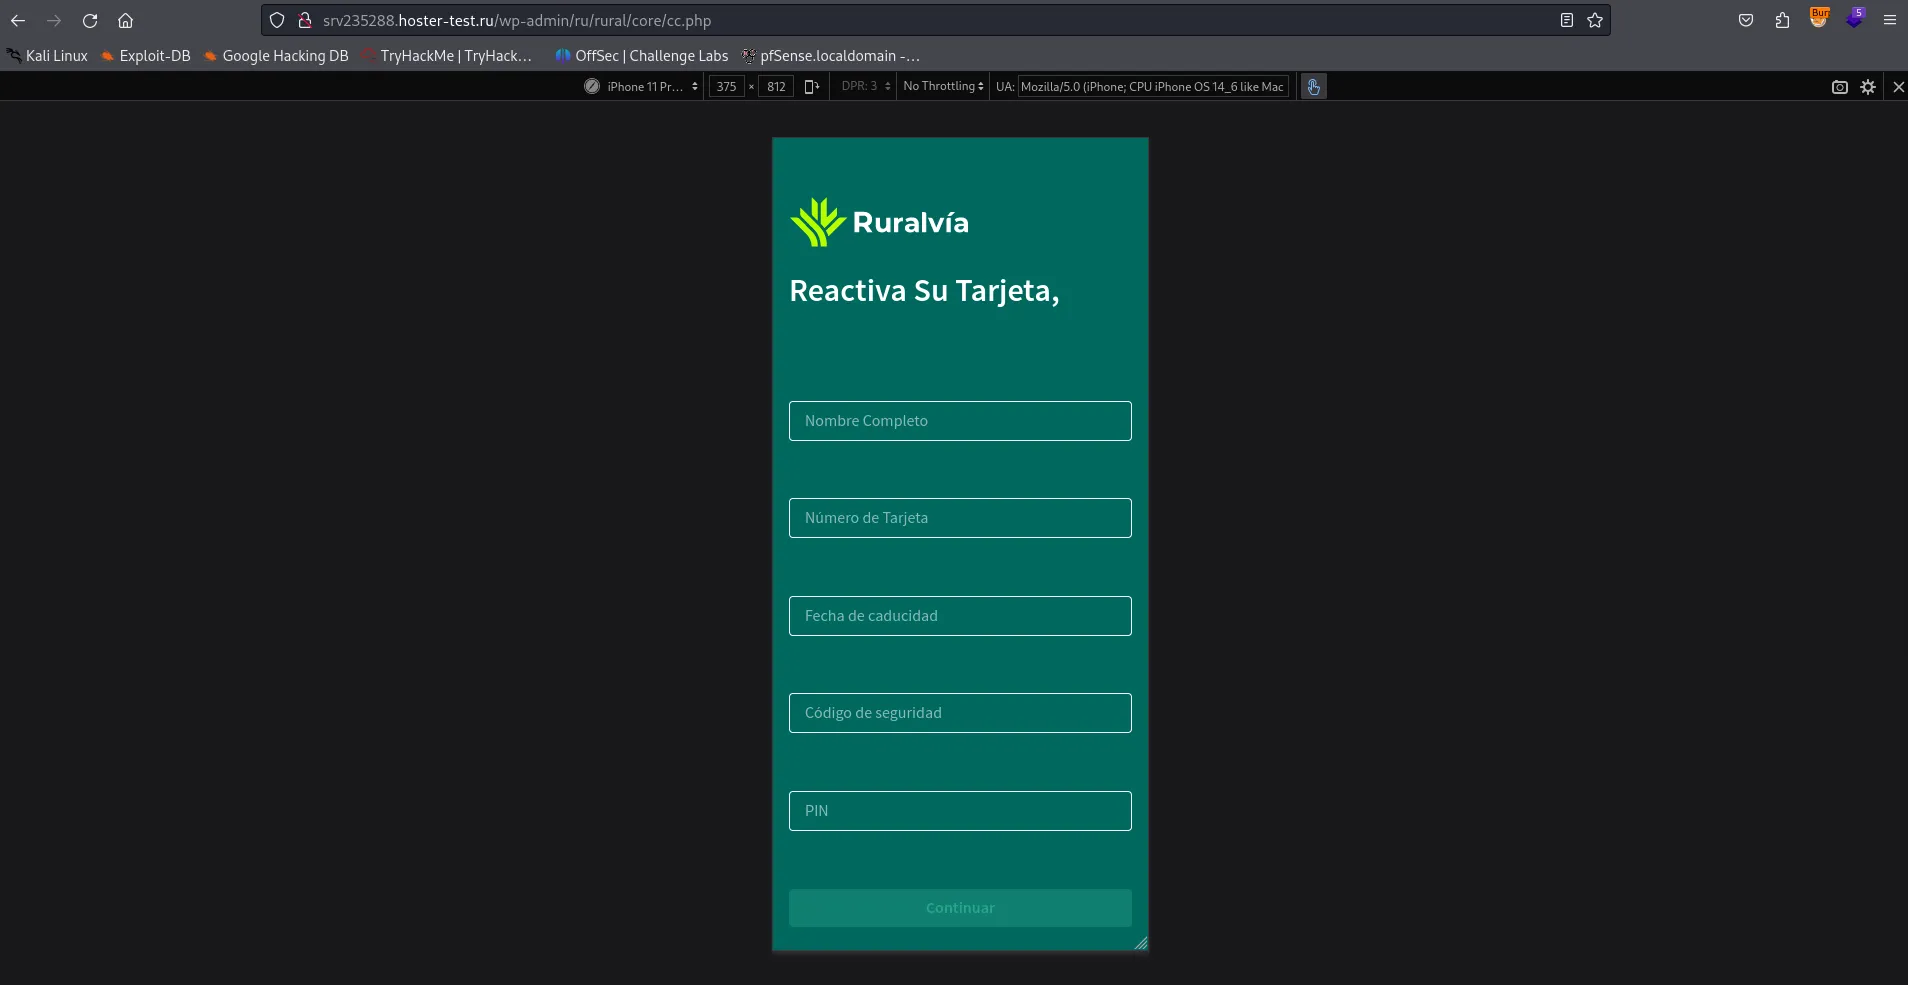Open the Pocket save icon

[1746, 20]
